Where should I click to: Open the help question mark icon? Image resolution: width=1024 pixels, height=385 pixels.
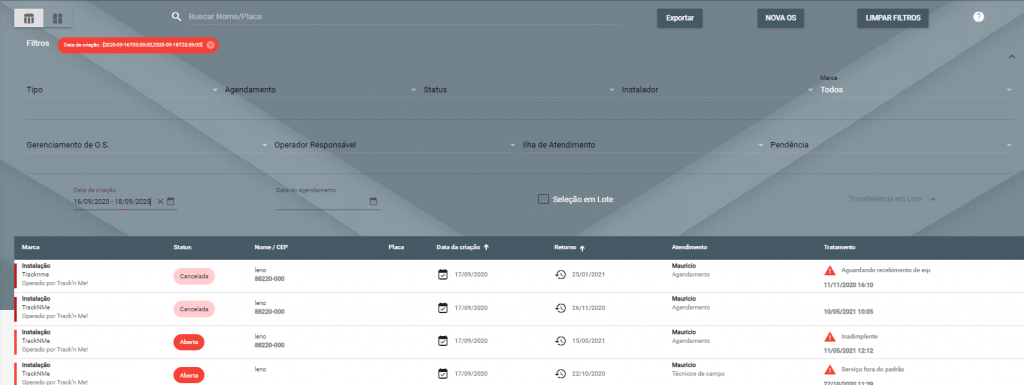(978, 17)
